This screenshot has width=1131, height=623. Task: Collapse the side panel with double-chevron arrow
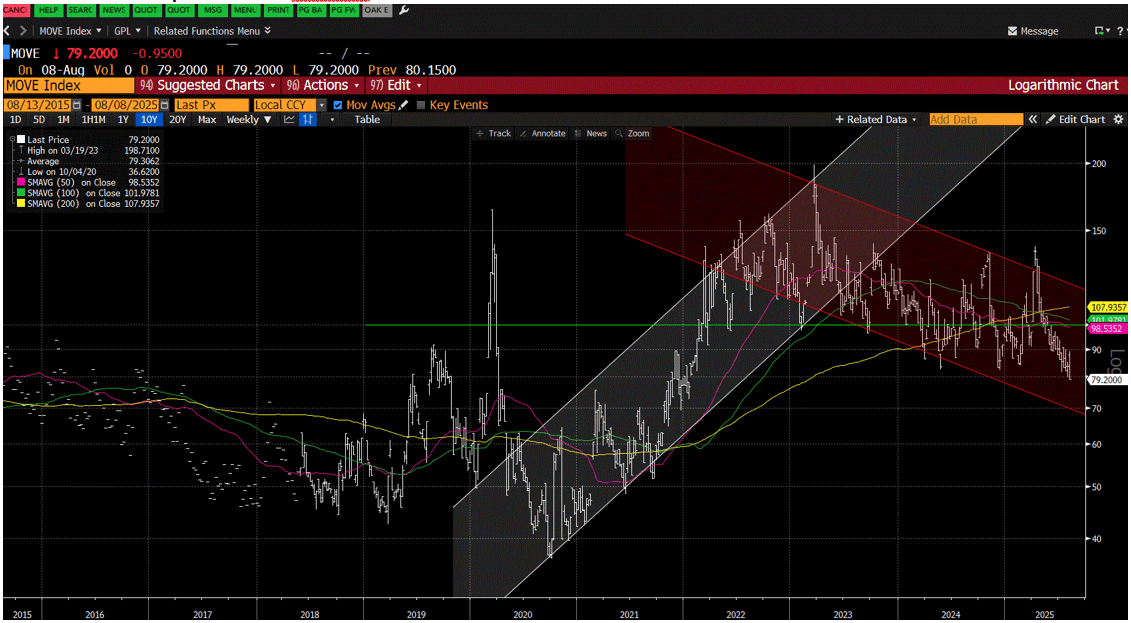[x=1033, y=118]
